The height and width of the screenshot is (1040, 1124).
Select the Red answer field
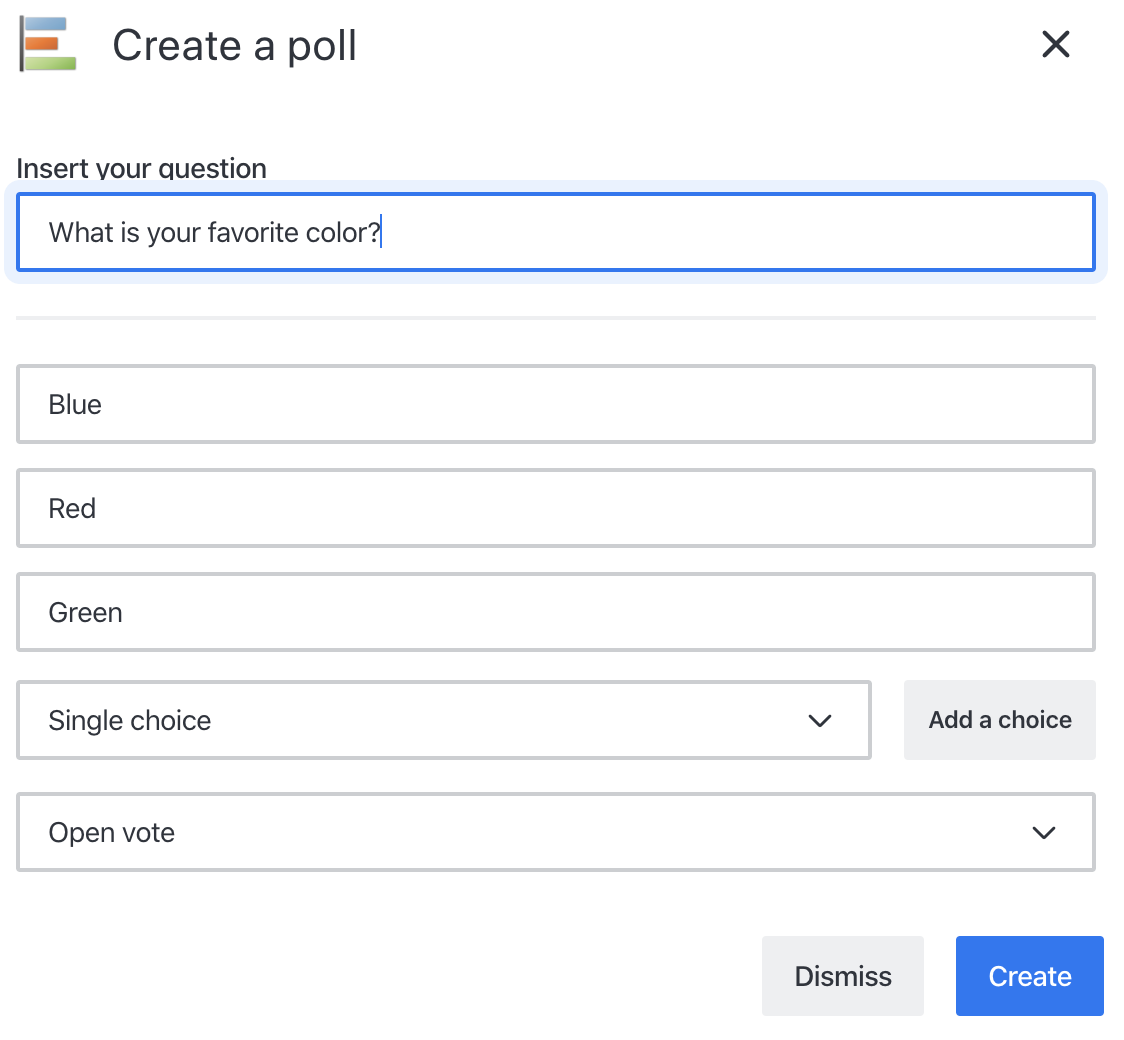tap(556, 508)
